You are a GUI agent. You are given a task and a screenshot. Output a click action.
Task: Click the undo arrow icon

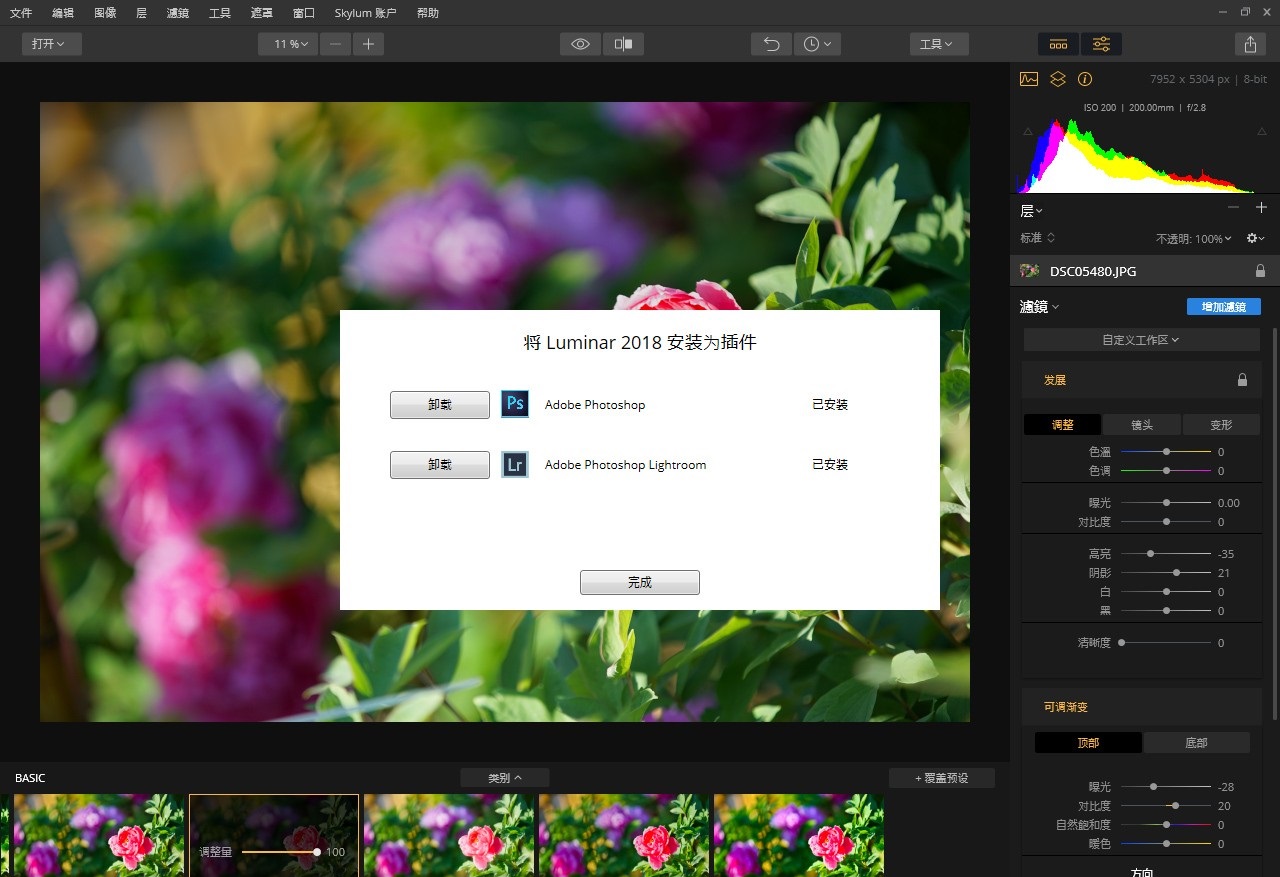[771, 44]
